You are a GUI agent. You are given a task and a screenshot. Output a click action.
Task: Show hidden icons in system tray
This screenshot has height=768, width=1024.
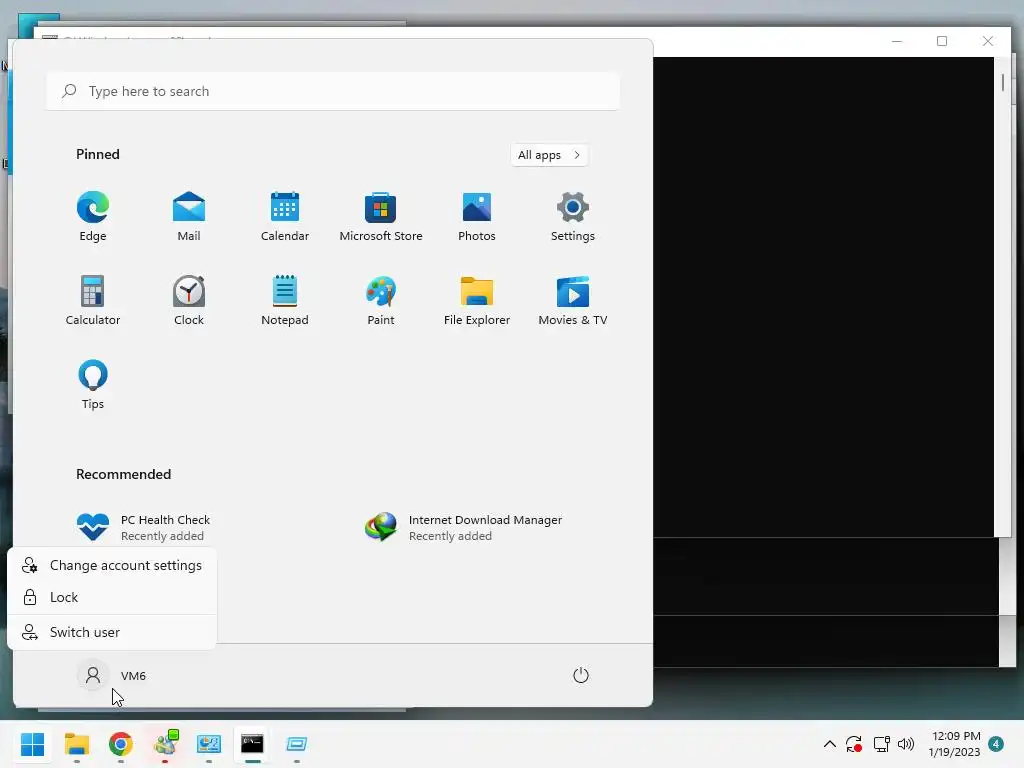(829, 744)
